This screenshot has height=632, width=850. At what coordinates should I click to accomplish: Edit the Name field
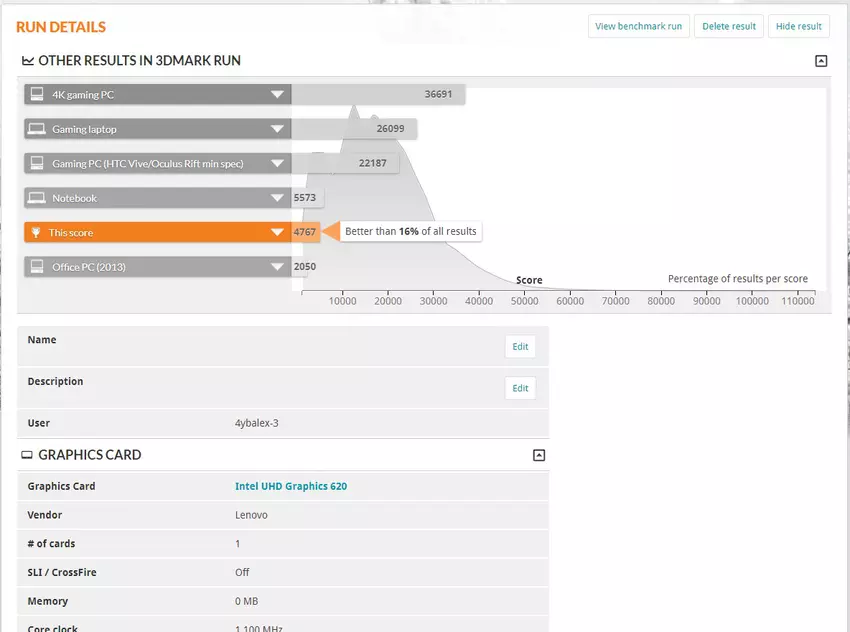(520, 347)
